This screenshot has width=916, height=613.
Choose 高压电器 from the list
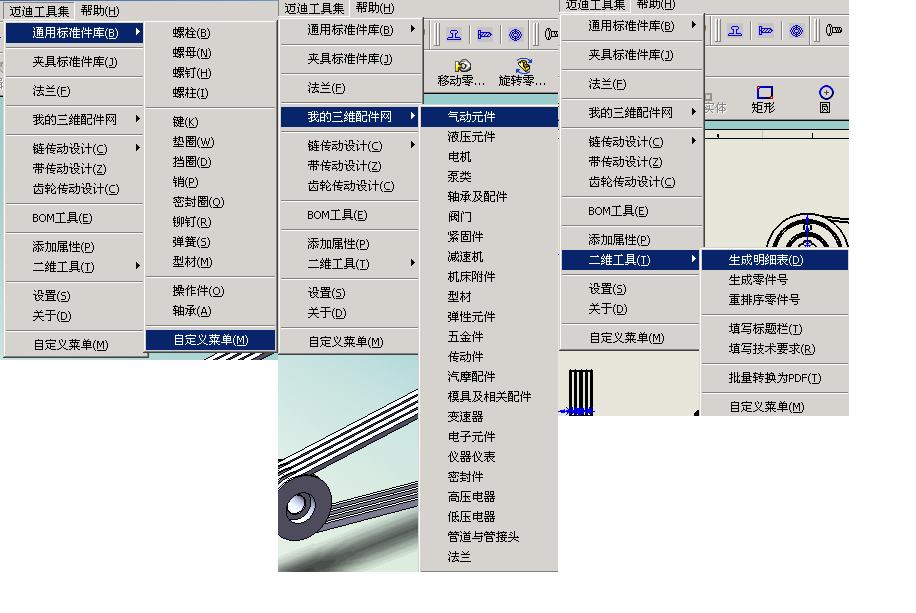coord(471,497)
